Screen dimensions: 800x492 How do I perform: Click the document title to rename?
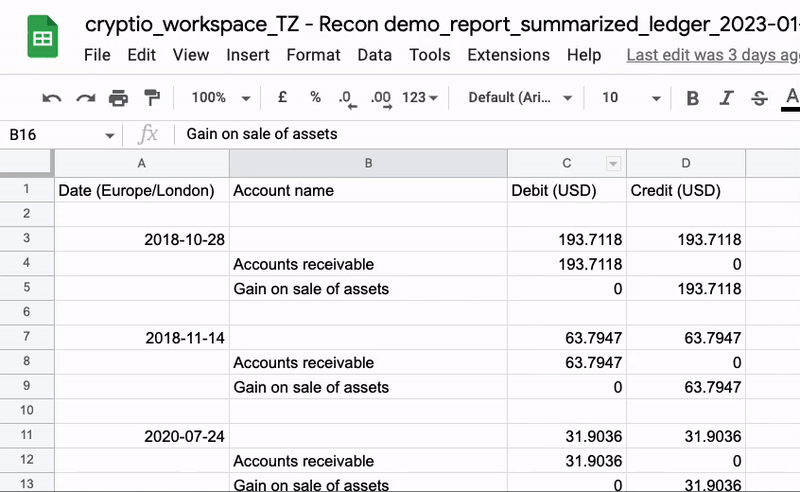(x=442, y=24)
